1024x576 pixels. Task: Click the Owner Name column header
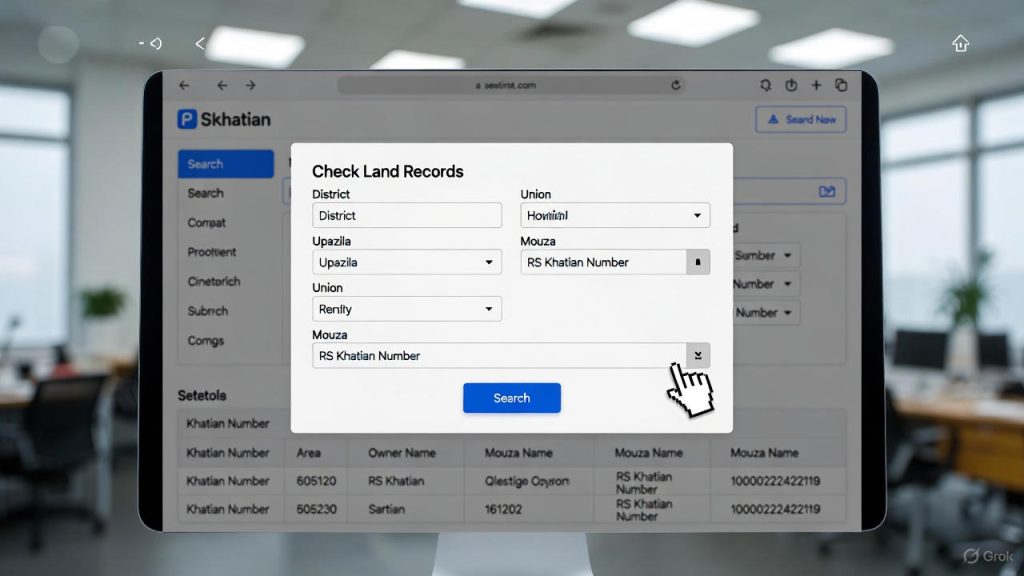pos(402,453)
